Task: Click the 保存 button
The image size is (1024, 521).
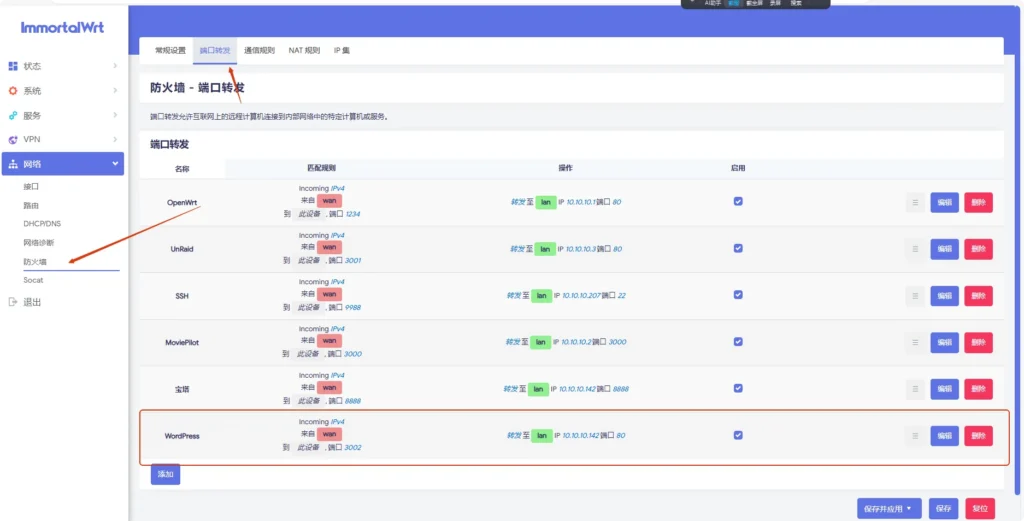Action: [x=943, y=509]
